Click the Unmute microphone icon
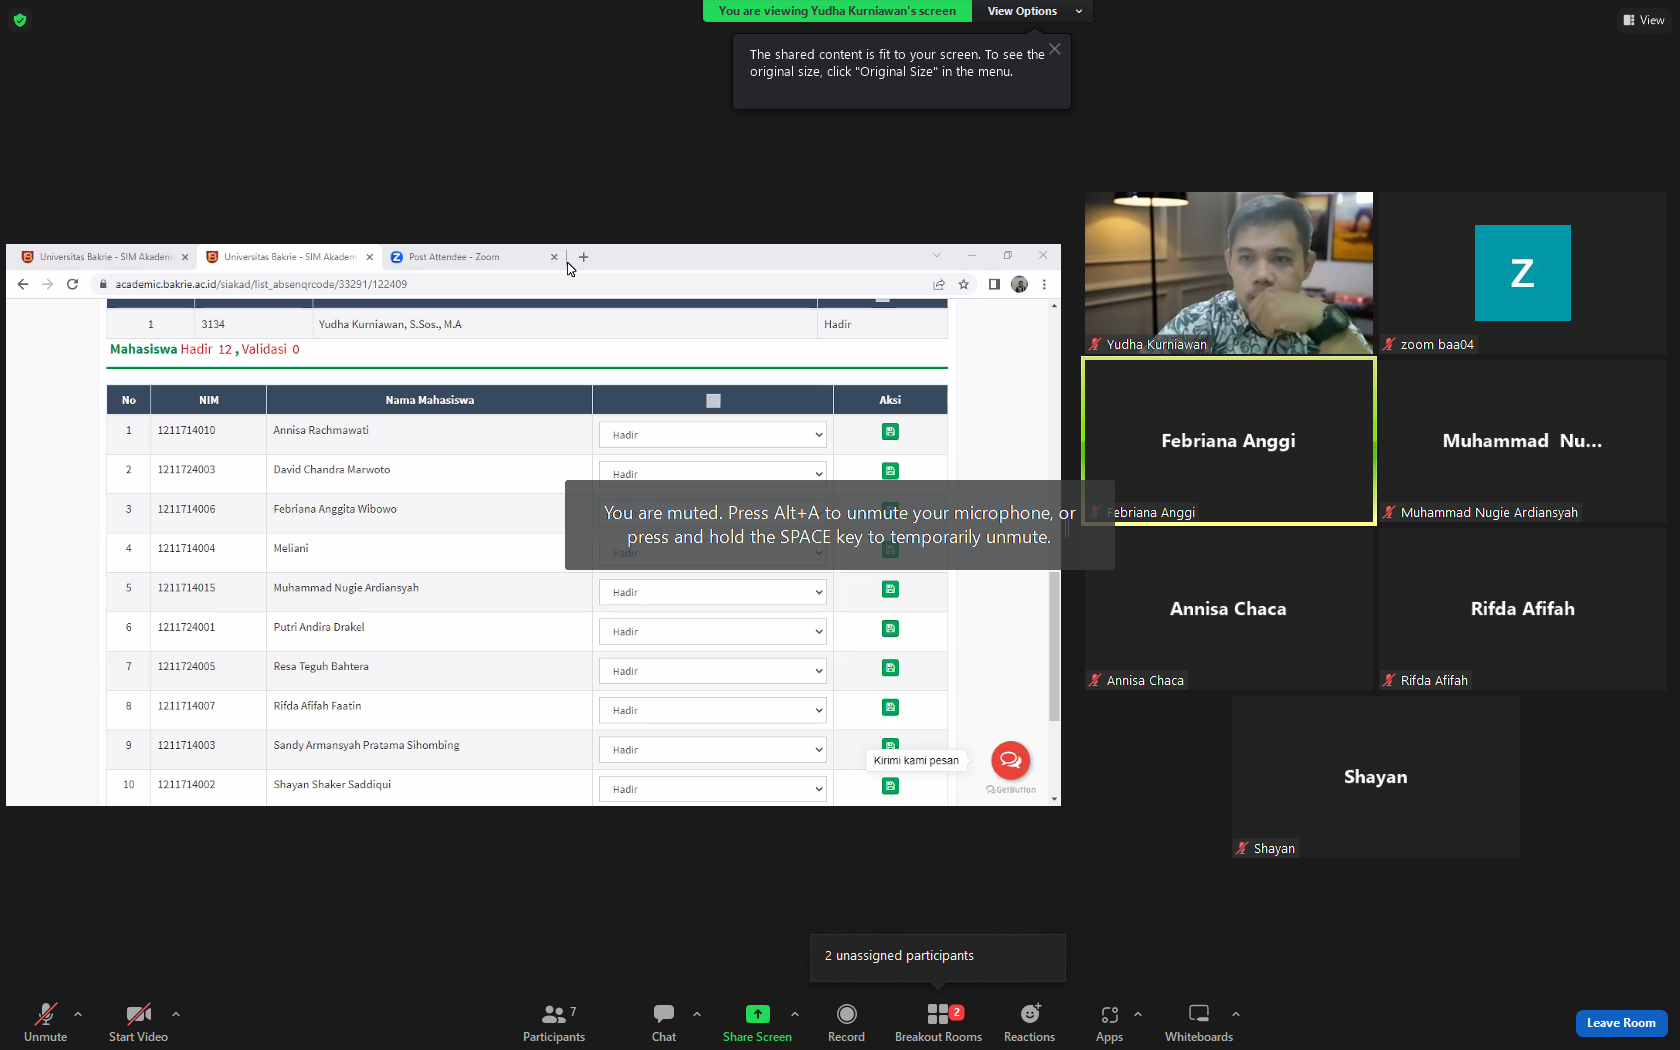This screenshot has height=1050, width=1680. pos(45,1014)
